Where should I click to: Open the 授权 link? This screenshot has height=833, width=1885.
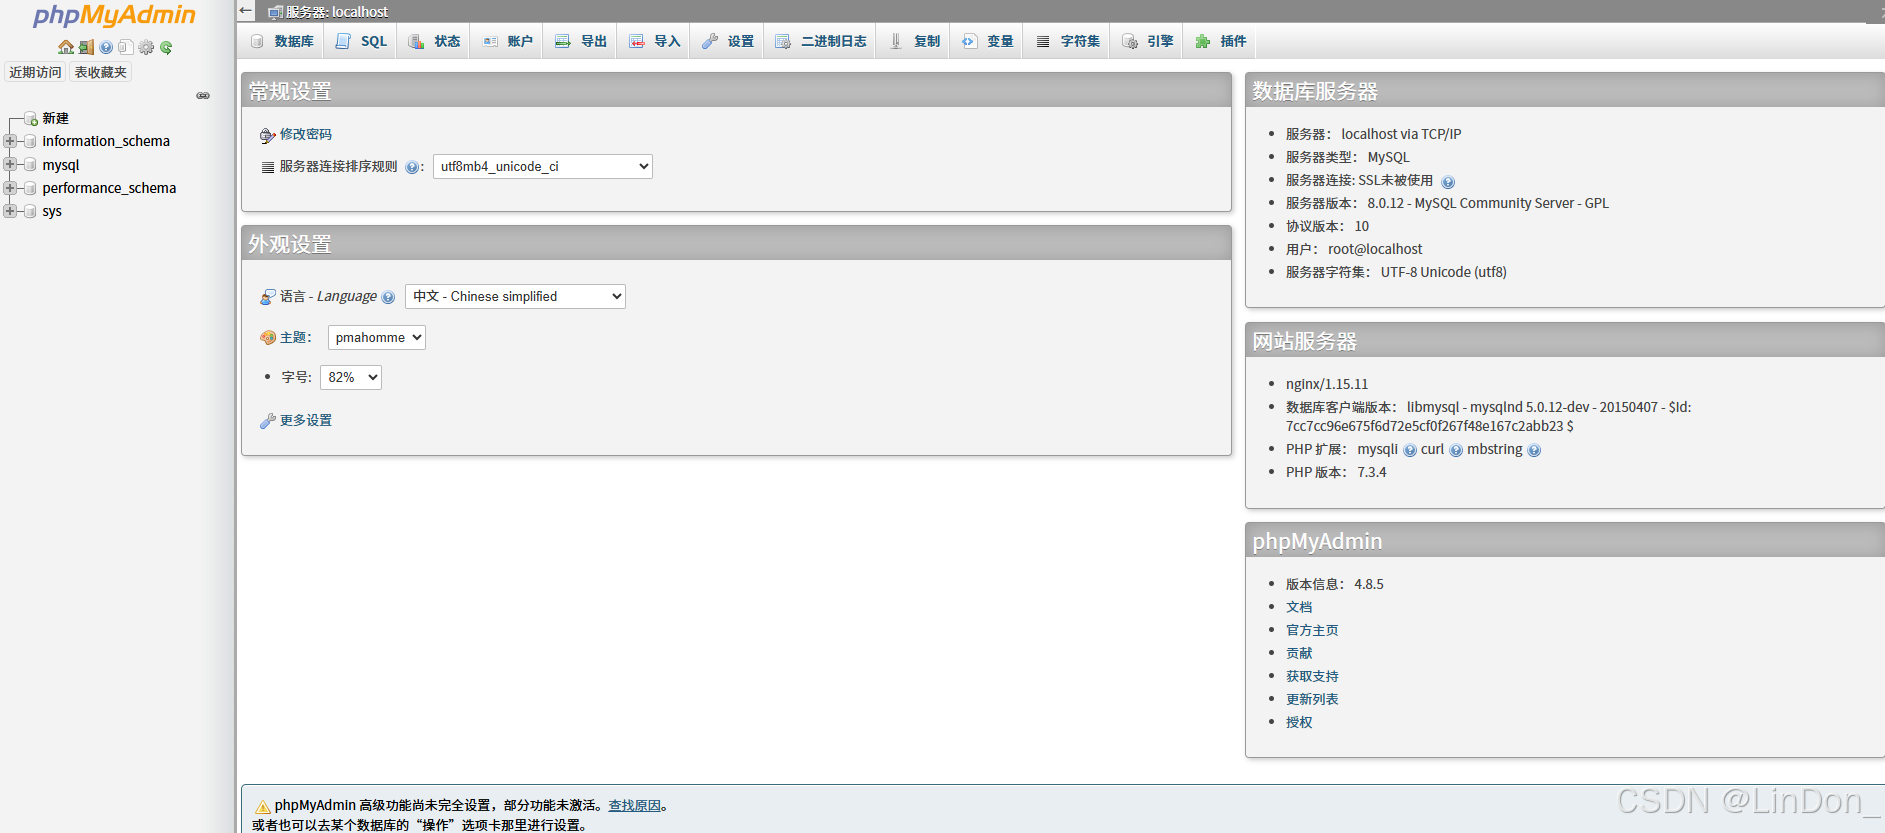1299,722
